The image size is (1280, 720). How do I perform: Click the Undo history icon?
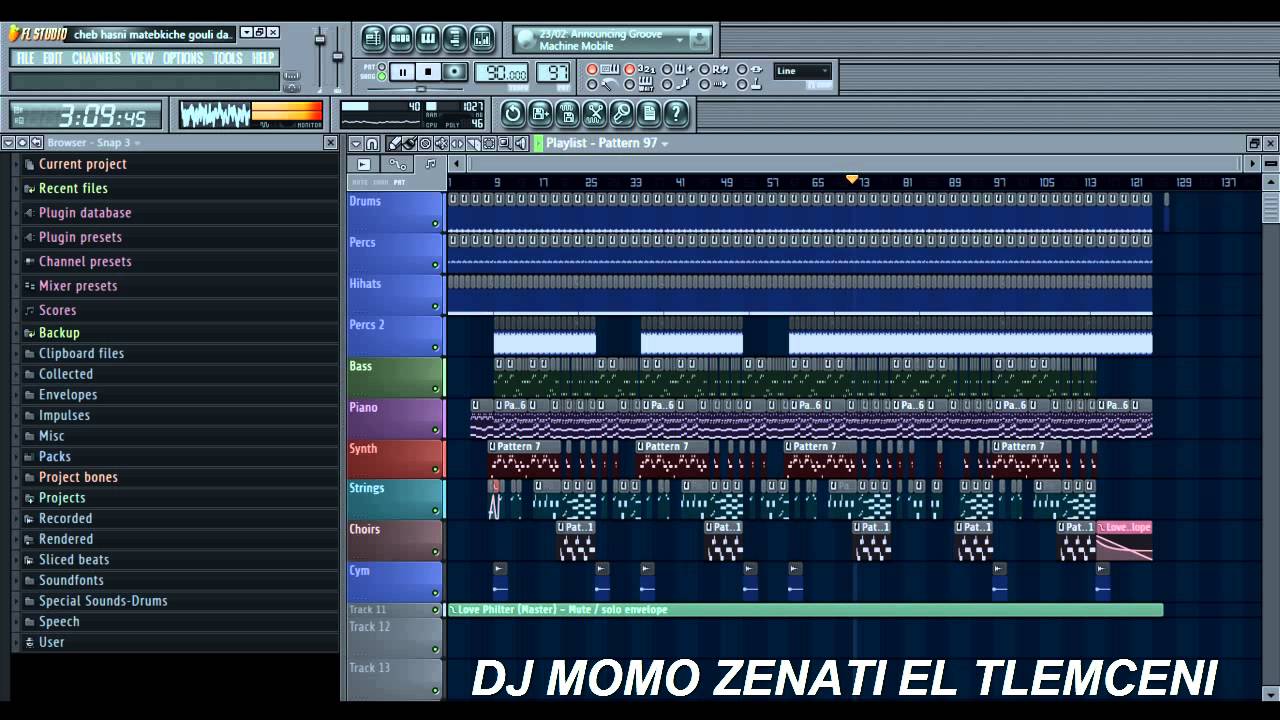pos(512,113)
